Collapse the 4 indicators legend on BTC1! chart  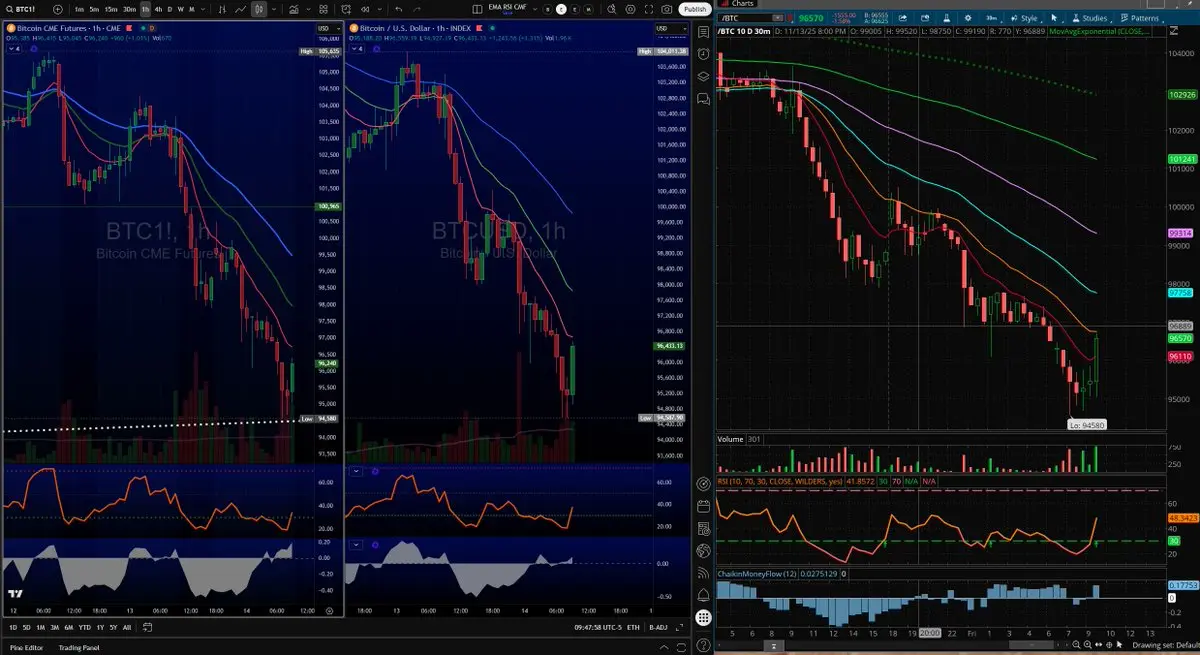click(12, 47)
